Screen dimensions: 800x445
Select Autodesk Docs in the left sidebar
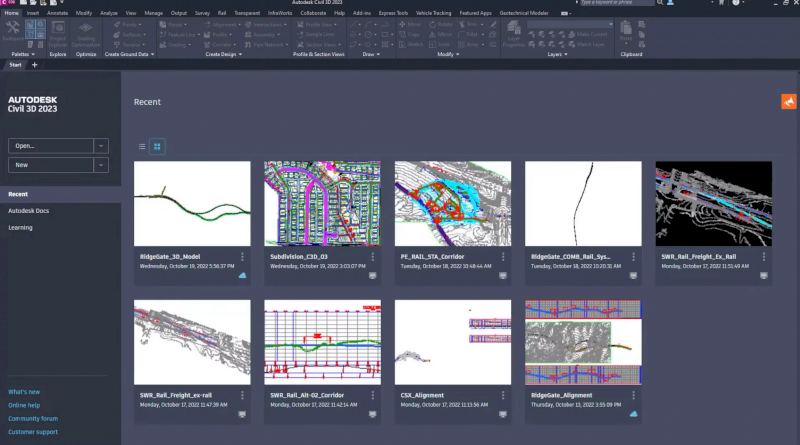(29, 211)
